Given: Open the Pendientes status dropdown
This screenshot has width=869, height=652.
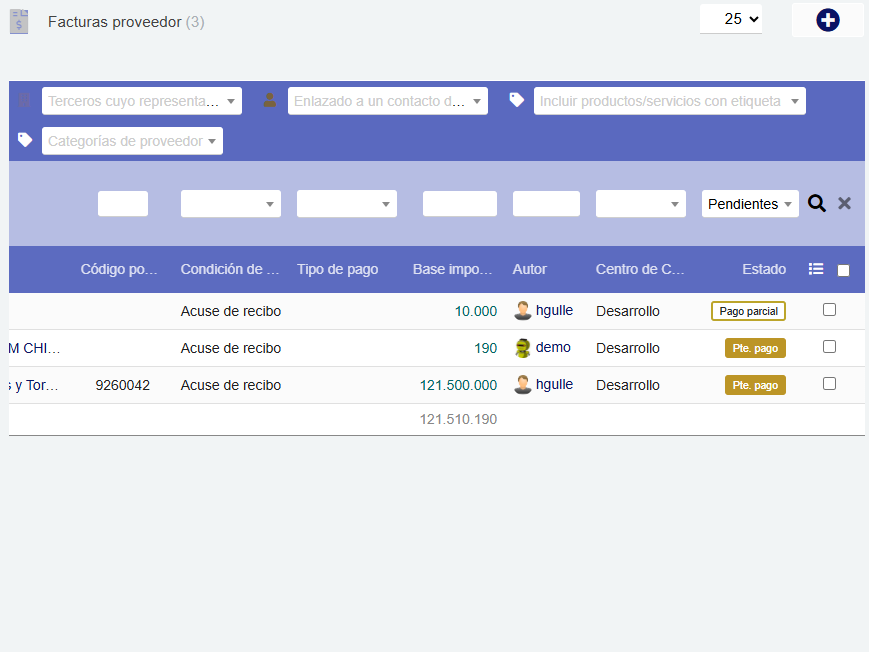Looking at the screenshot, I should [750, 203].
